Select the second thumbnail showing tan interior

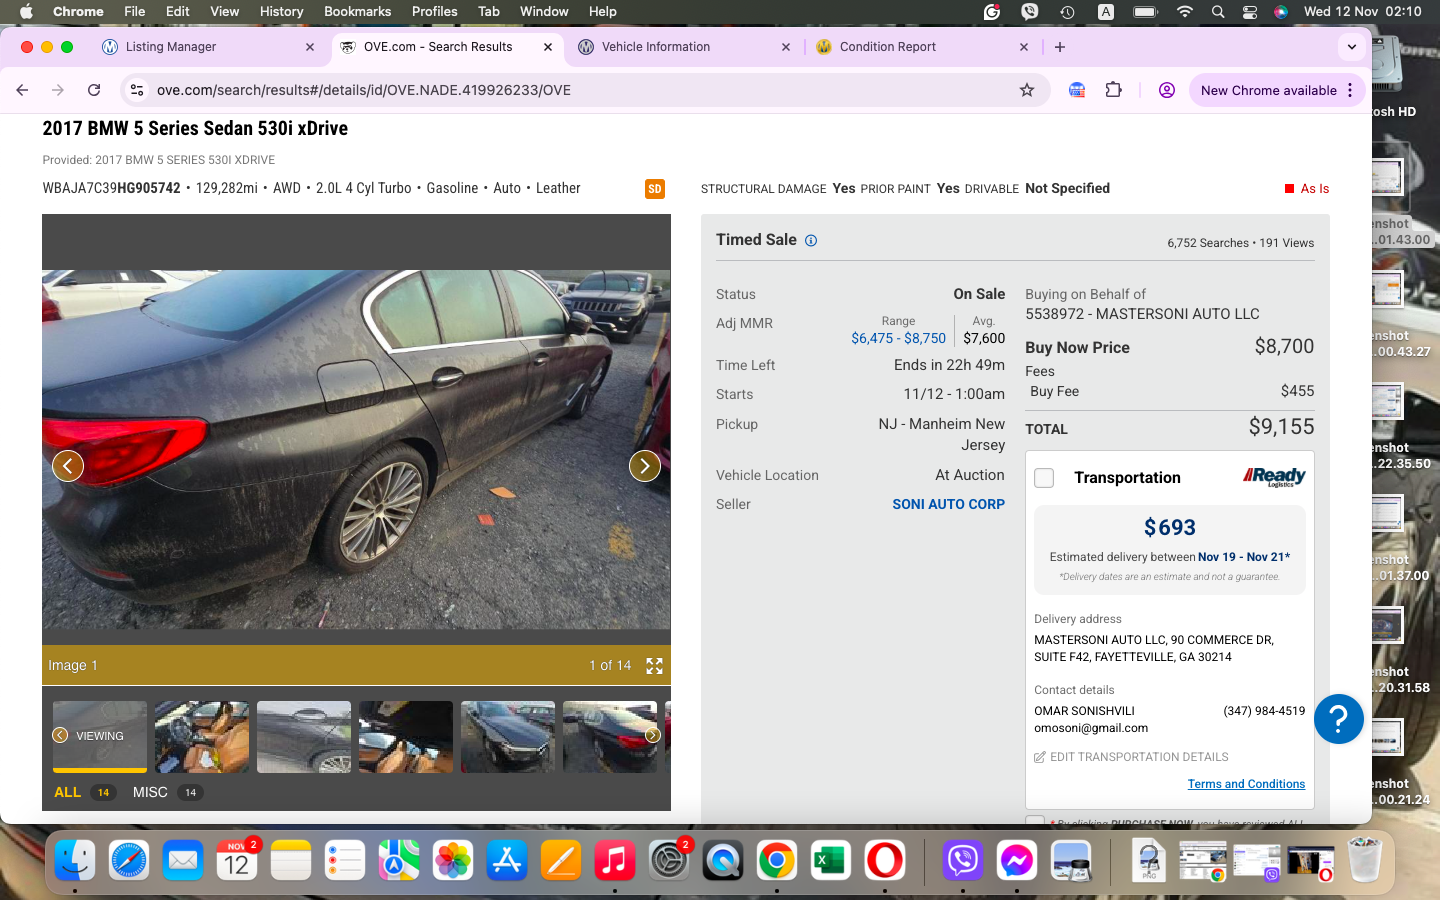[x=202, y=737]
